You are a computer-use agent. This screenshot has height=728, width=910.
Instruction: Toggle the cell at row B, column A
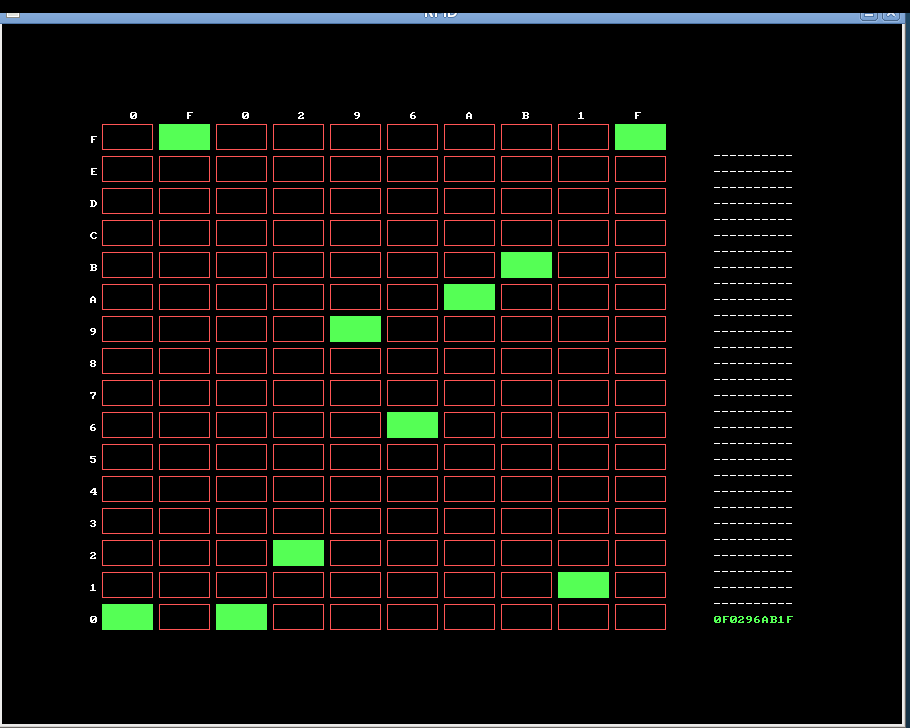coord(470,265)
